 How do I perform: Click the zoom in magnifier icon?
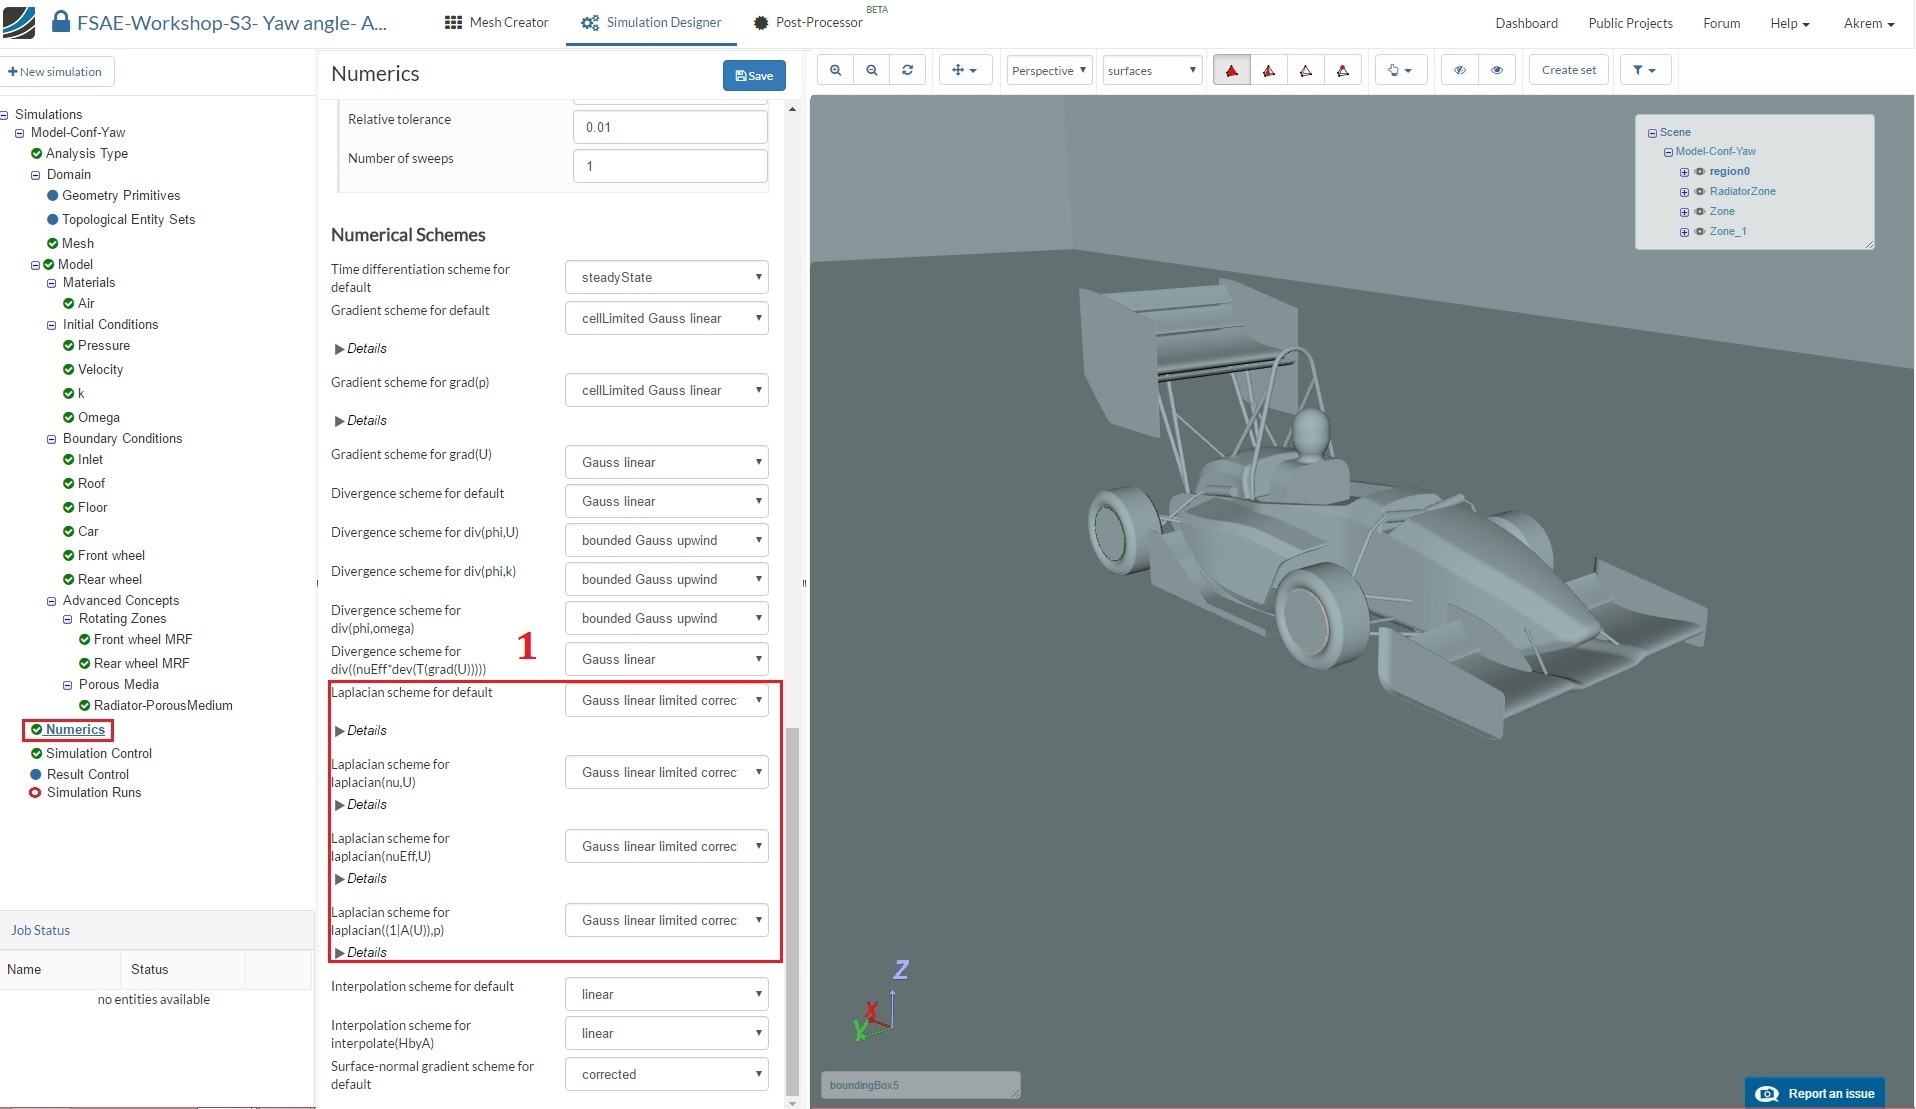tap(835, 70)
